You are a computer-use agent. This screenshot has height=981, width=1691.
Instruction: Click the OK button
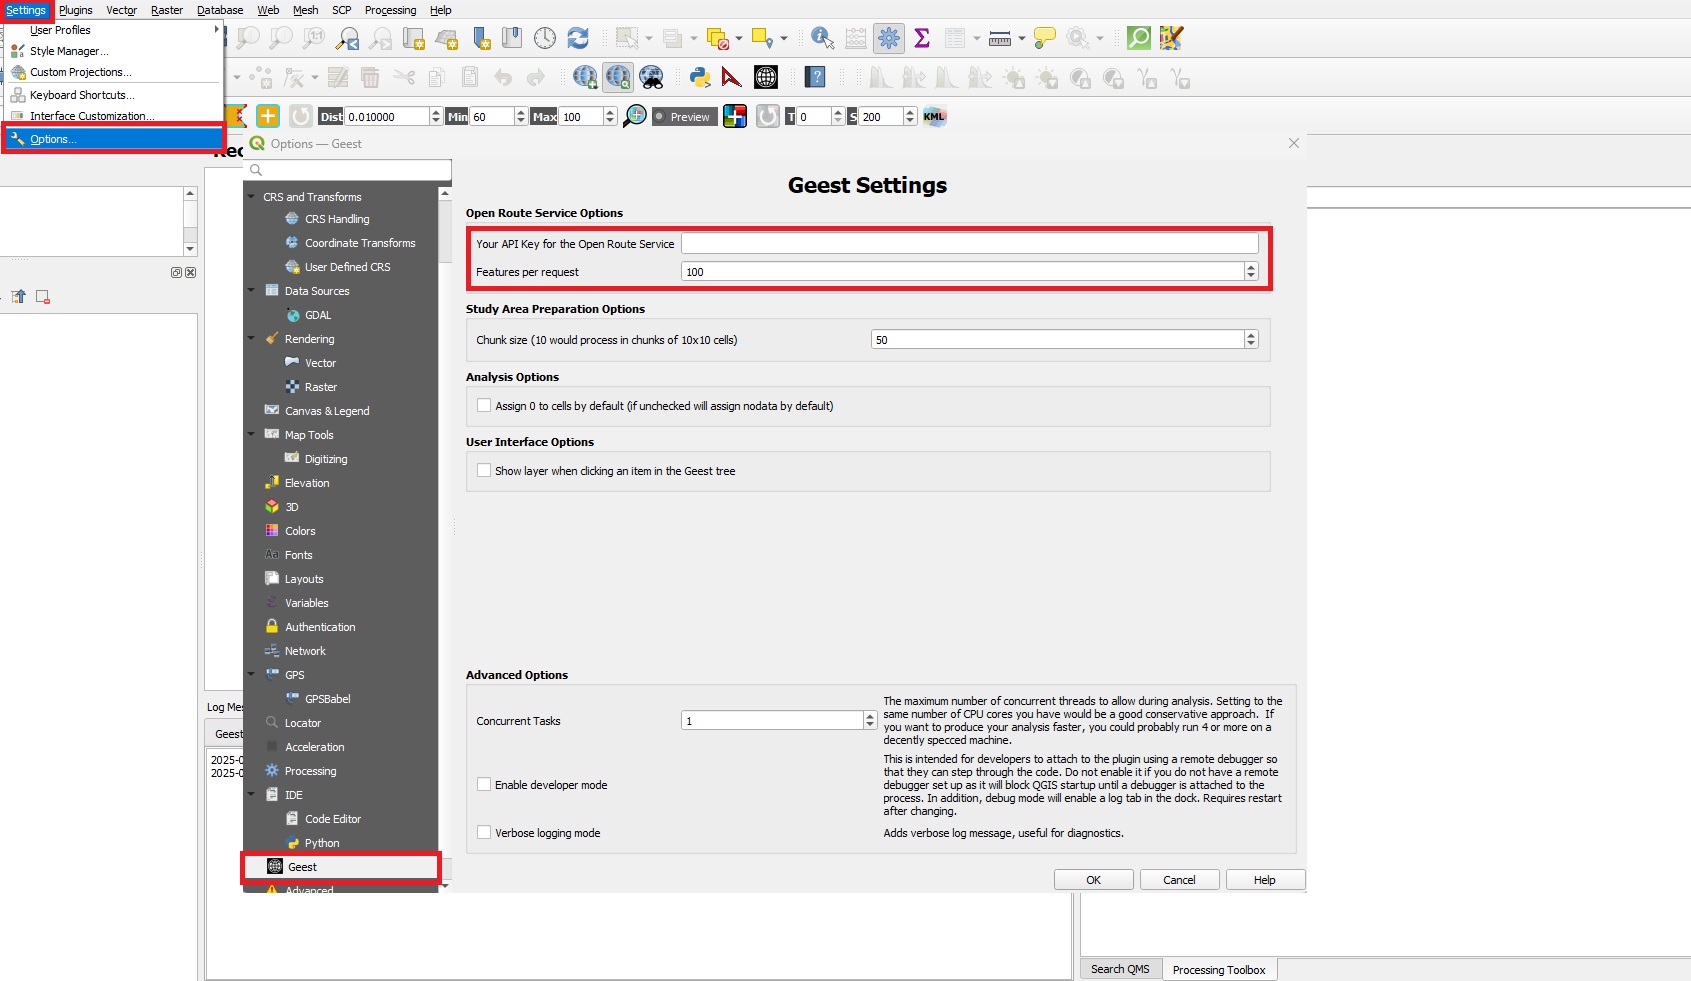click(x=1094, y=880)
